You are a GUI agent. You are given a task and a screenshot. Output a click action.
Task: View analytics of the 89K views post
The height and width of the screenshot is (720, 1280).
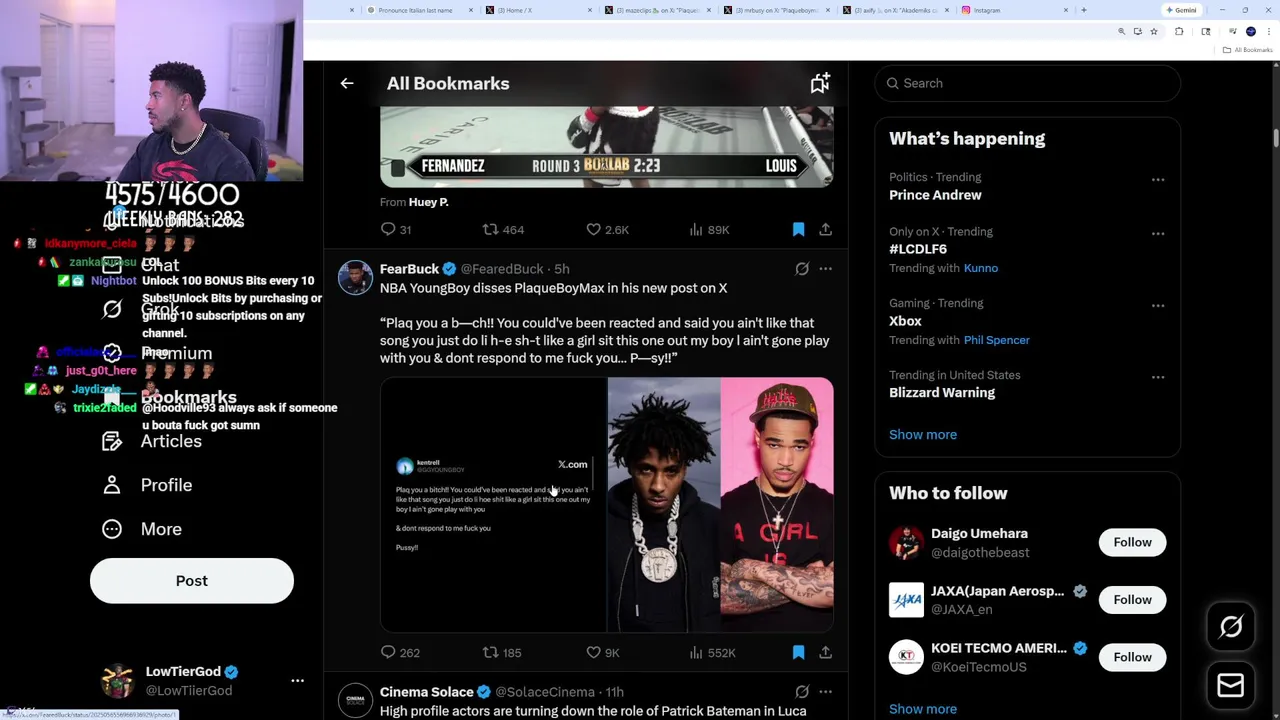click(709, 230)
